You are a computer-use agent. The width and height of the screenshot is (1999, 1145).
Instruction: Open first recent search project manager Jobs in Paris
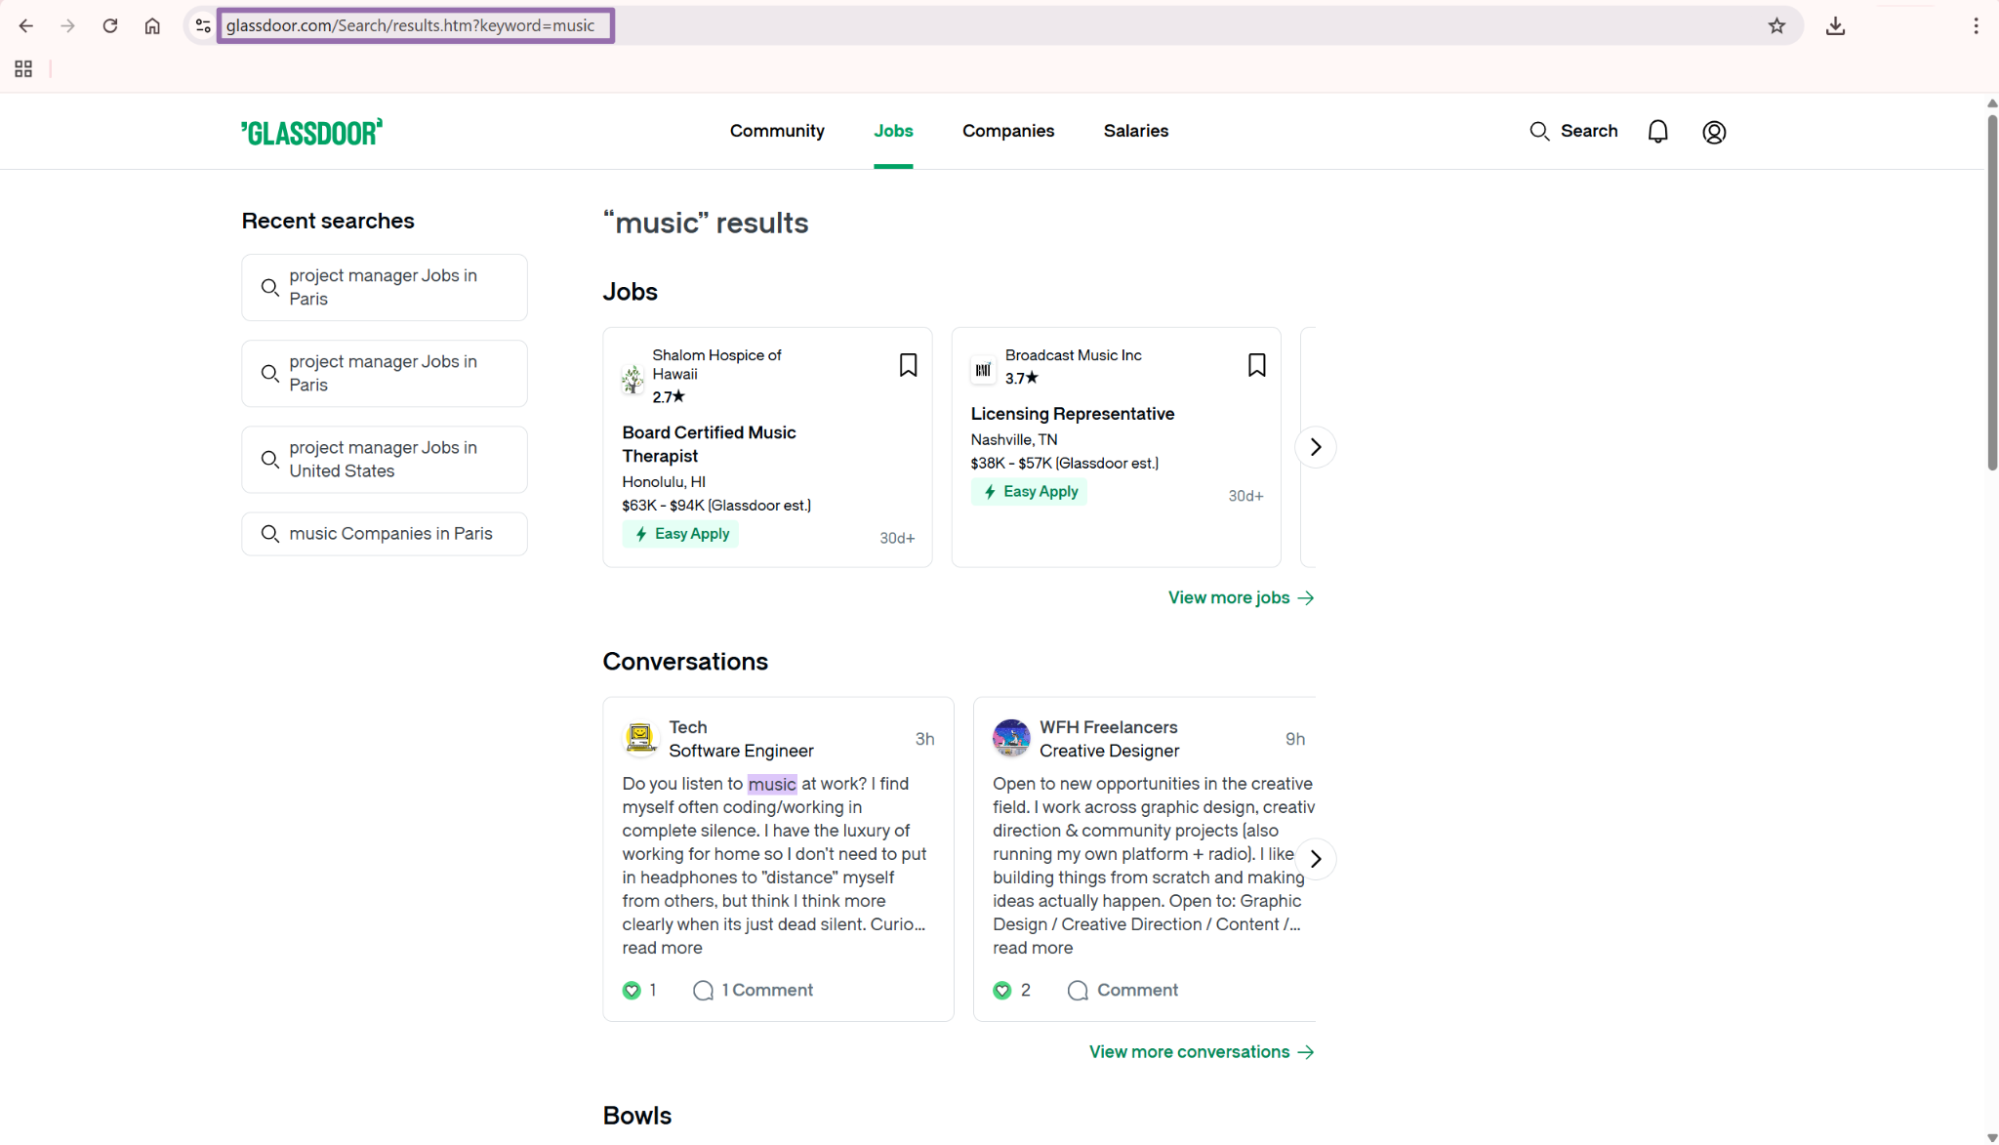384,287
